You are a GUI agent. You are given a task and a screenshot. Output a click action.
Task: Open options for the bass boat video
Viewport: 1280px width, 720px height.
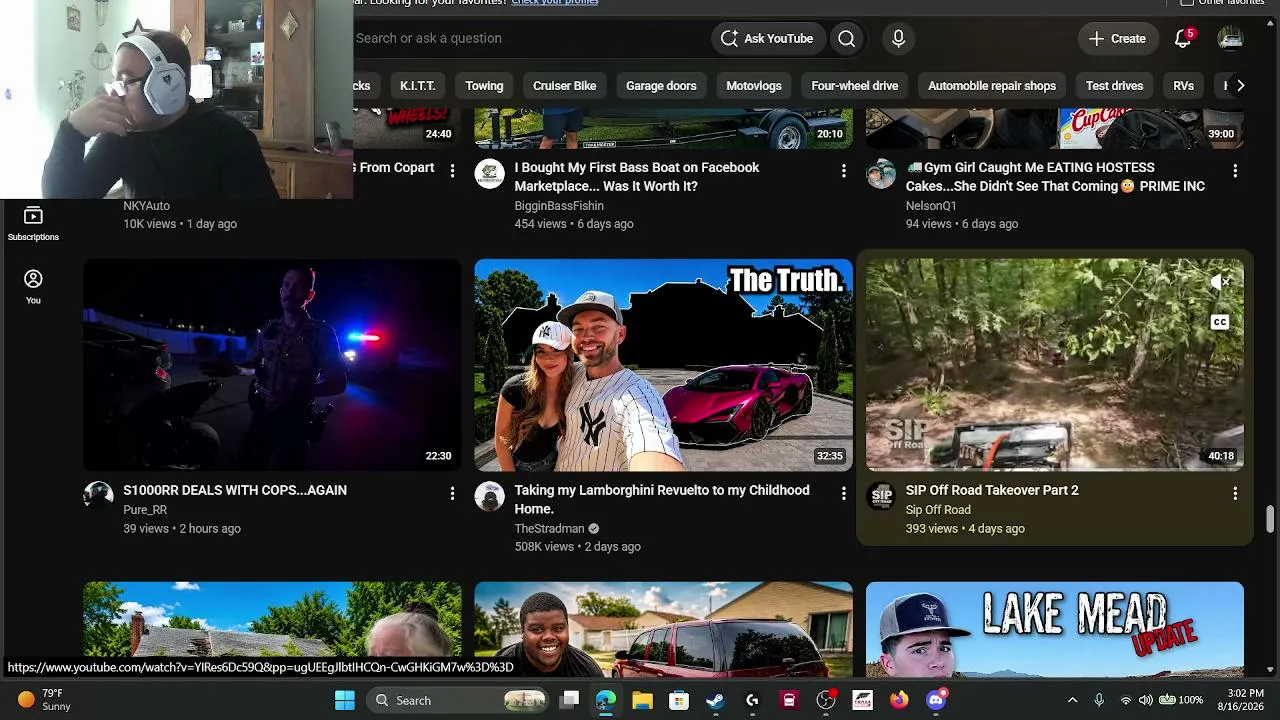(x=843, y=171)
